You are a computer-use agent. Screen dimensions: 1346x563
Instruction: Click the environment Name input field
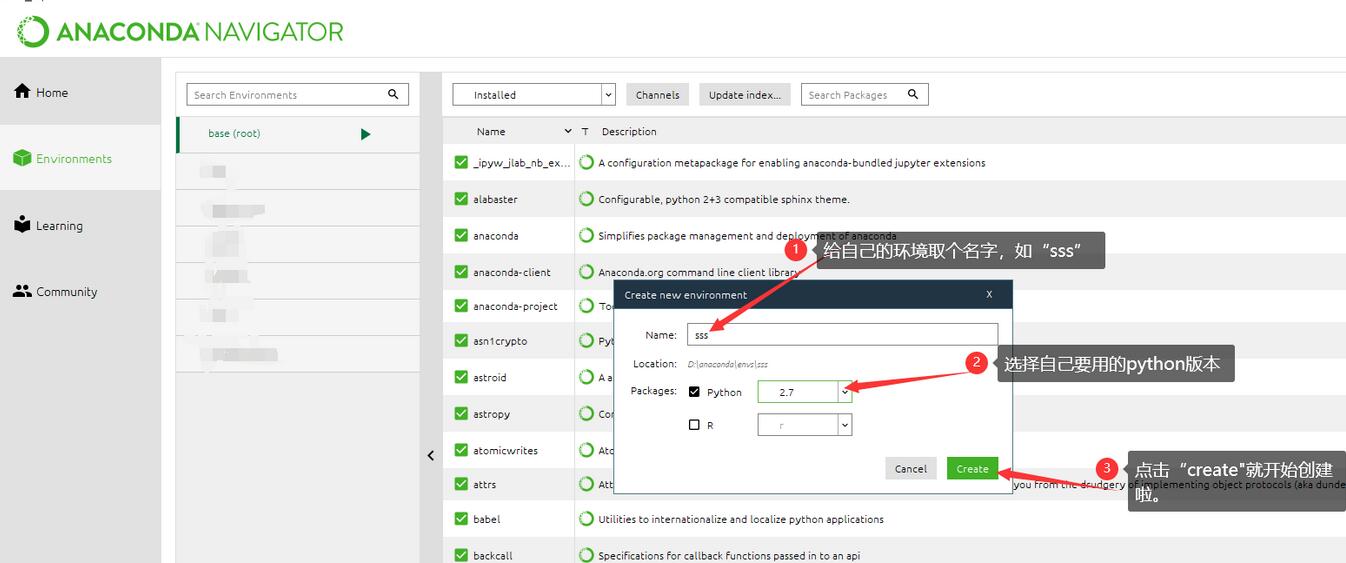[842, 335]
